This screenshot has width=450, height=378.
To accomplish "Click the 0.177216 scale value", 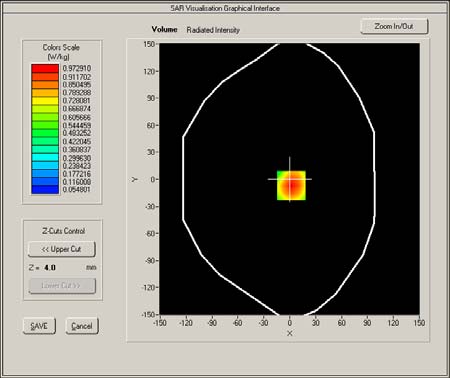I will [77, 174].
